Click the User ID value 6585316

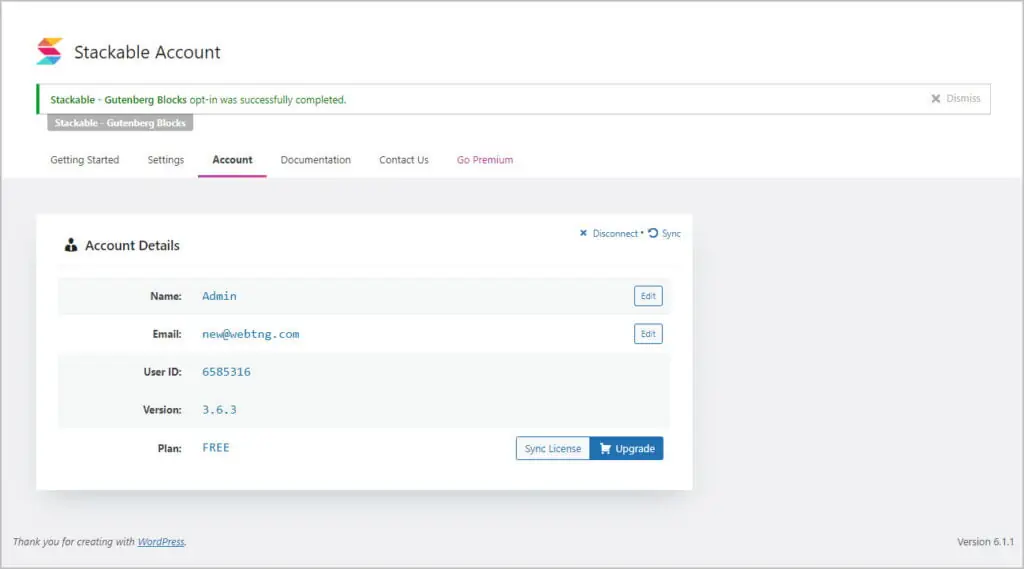(x=226, y=372)
